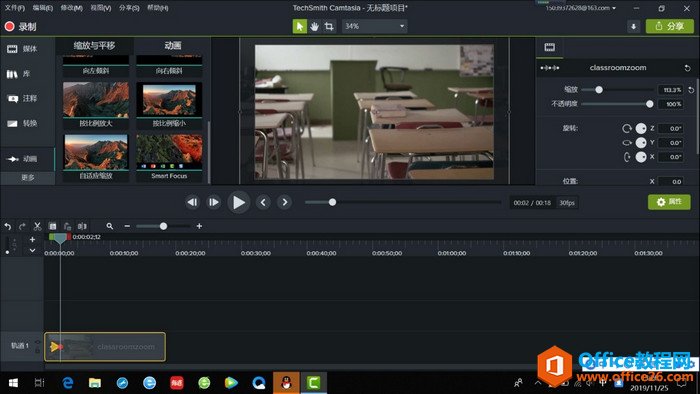This screenshot has height=394, width=700.
Task: Click the download arrow icon
Action: [x=633, y=27]
